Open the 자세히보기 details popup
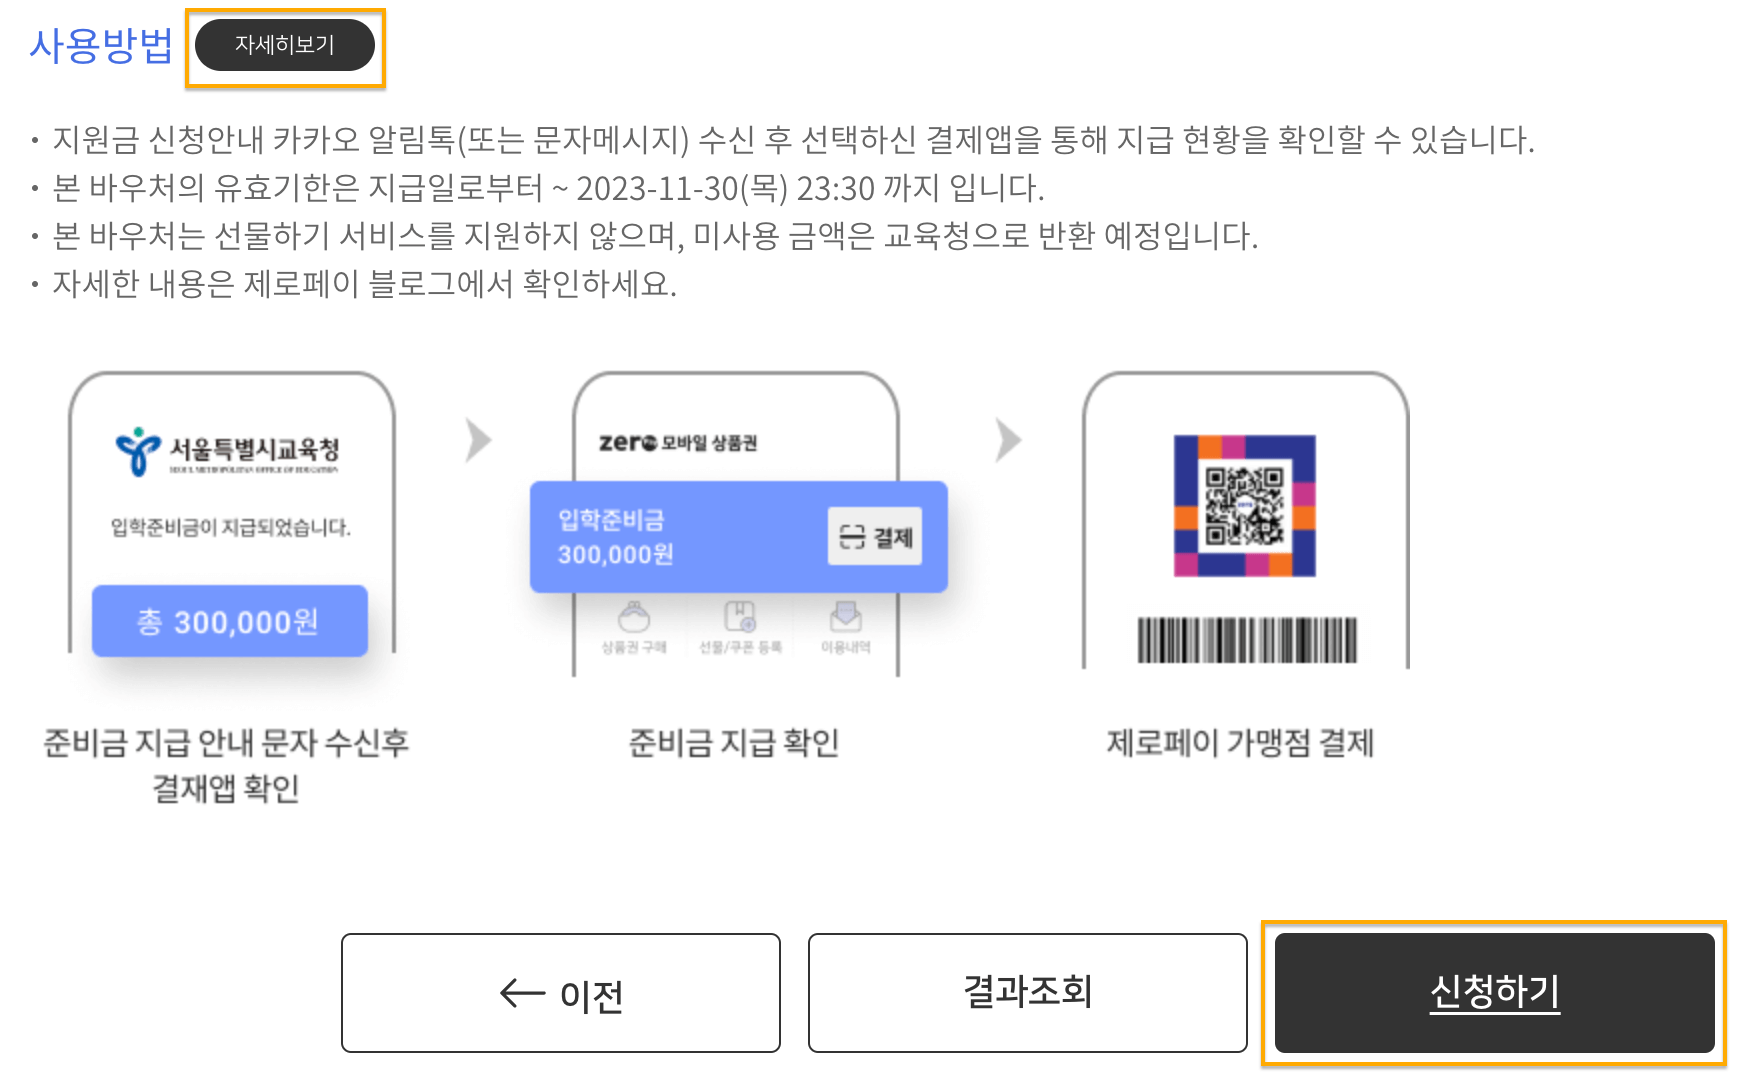Image resolution: width=1756 pixels, height=1074 pixels. (285, 44)
